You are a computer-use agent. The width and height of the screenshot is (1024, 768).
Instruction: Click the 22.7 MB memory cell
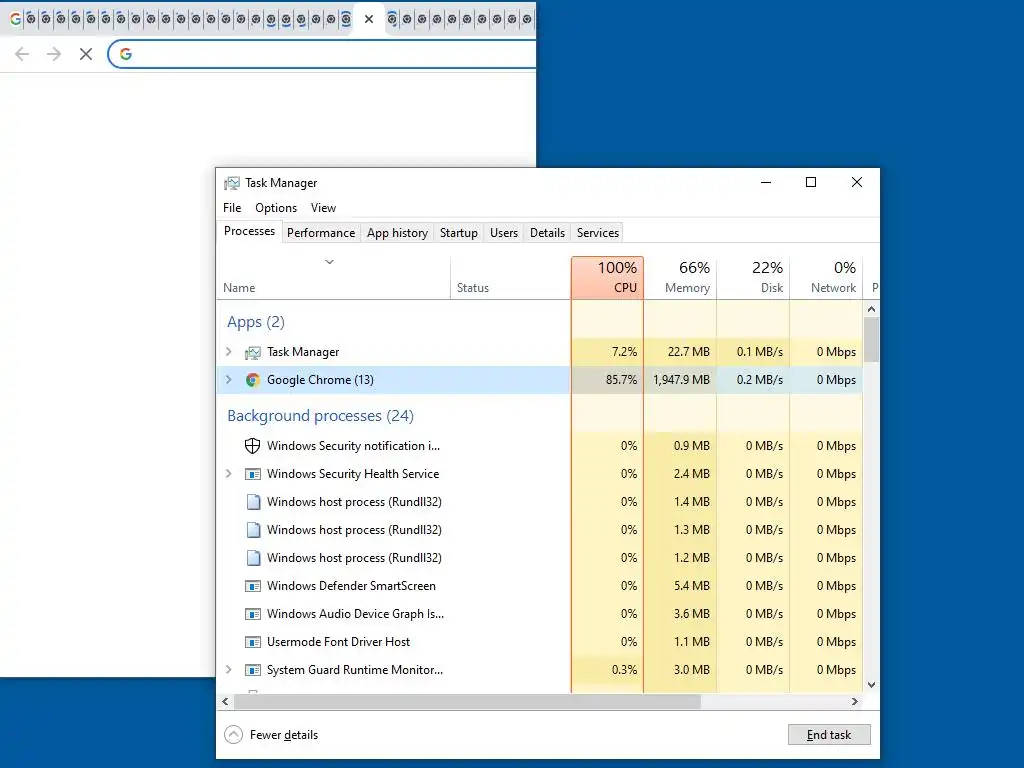tap(680, 352)
